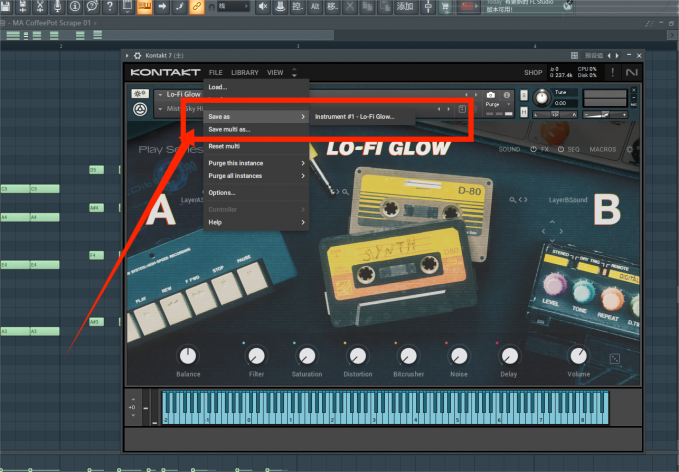This screenshot has height=472, width=679.
Task: Click the Tune value field showing 0.00
Action: click(x=566, y=103)
